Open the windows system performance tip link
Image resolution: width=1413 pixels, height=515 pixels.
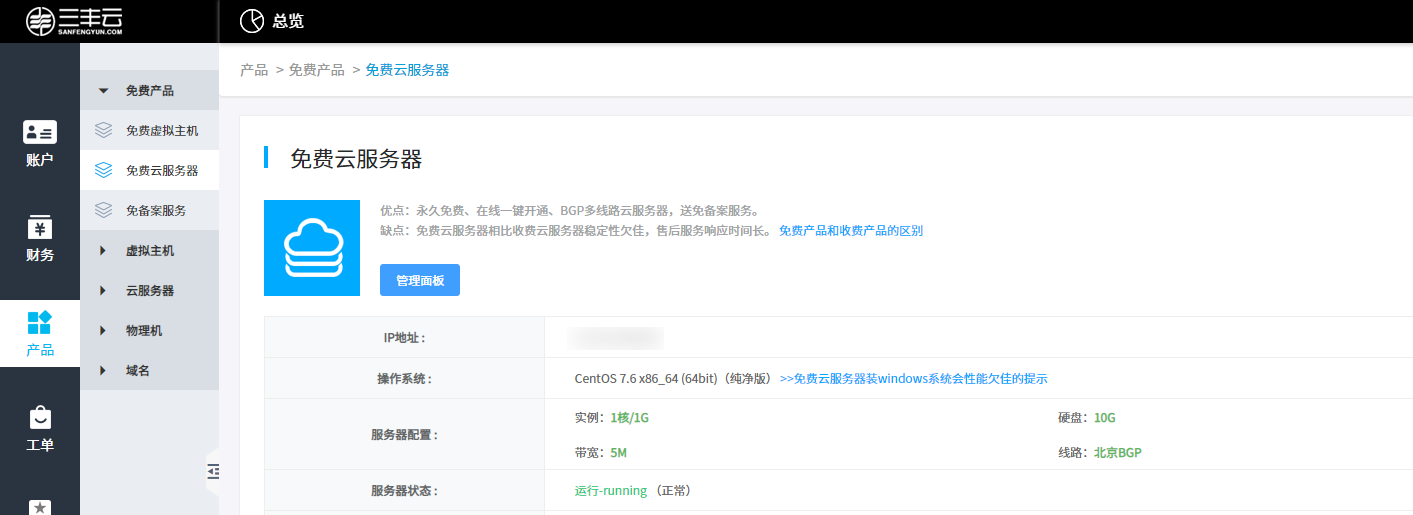[914, 378]
